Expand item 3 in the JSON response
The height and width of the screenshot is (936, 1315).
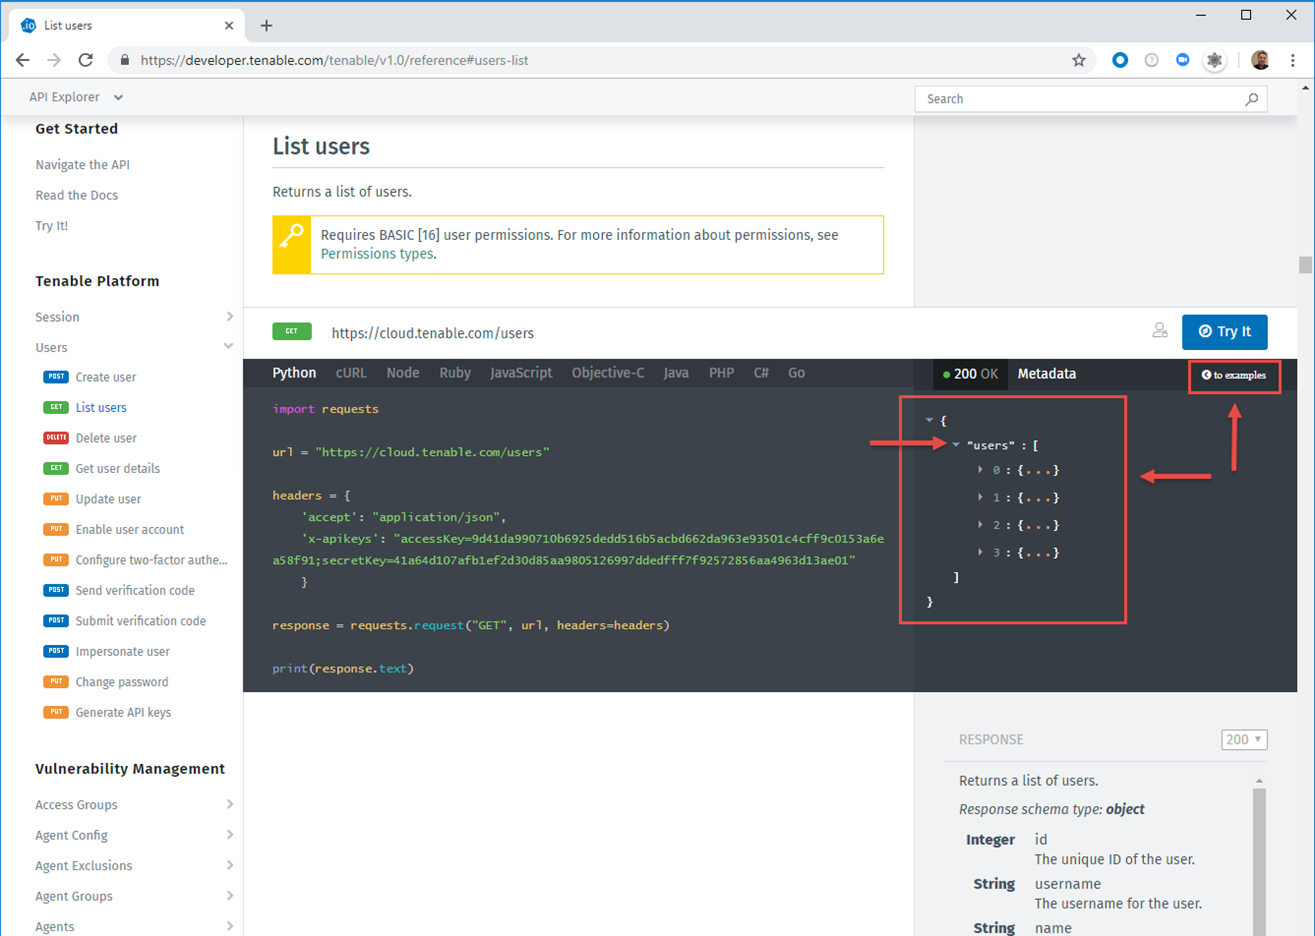click(980, 552)
